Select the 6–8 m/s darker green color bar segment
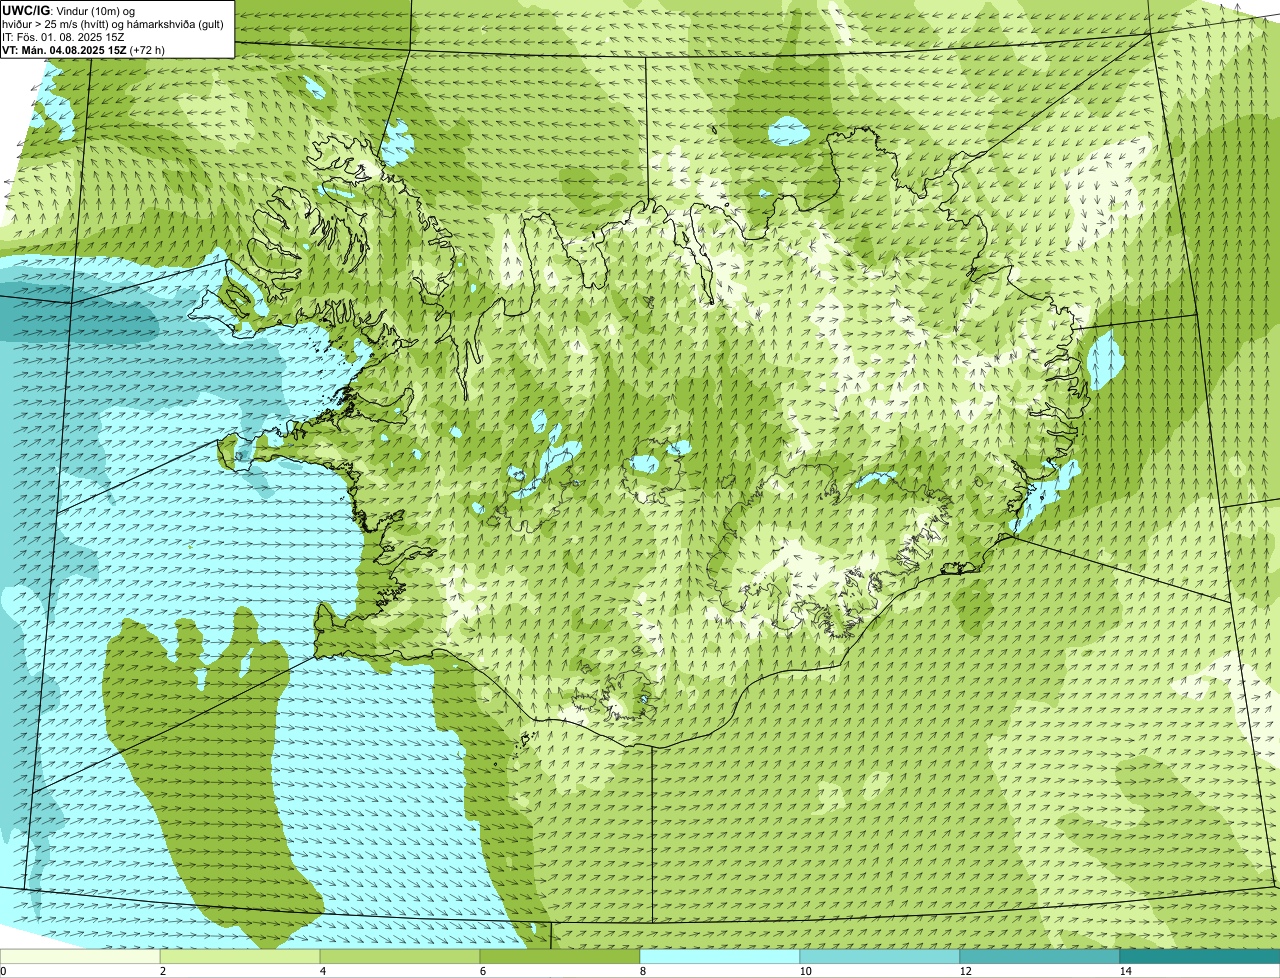This screenshot has width=1280, height=978. [x=560, y=956]
